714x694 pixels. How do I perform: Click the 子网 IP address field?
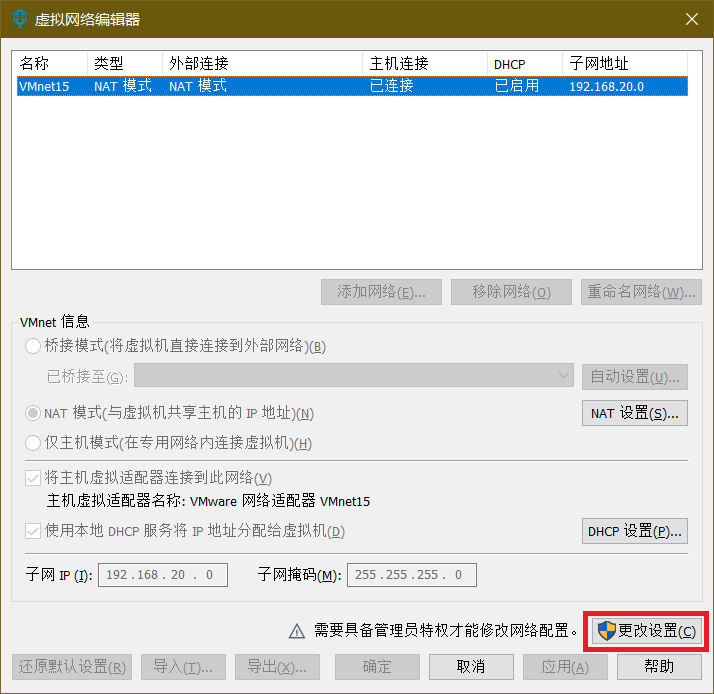pyautogui.click(x=162, y=575)
